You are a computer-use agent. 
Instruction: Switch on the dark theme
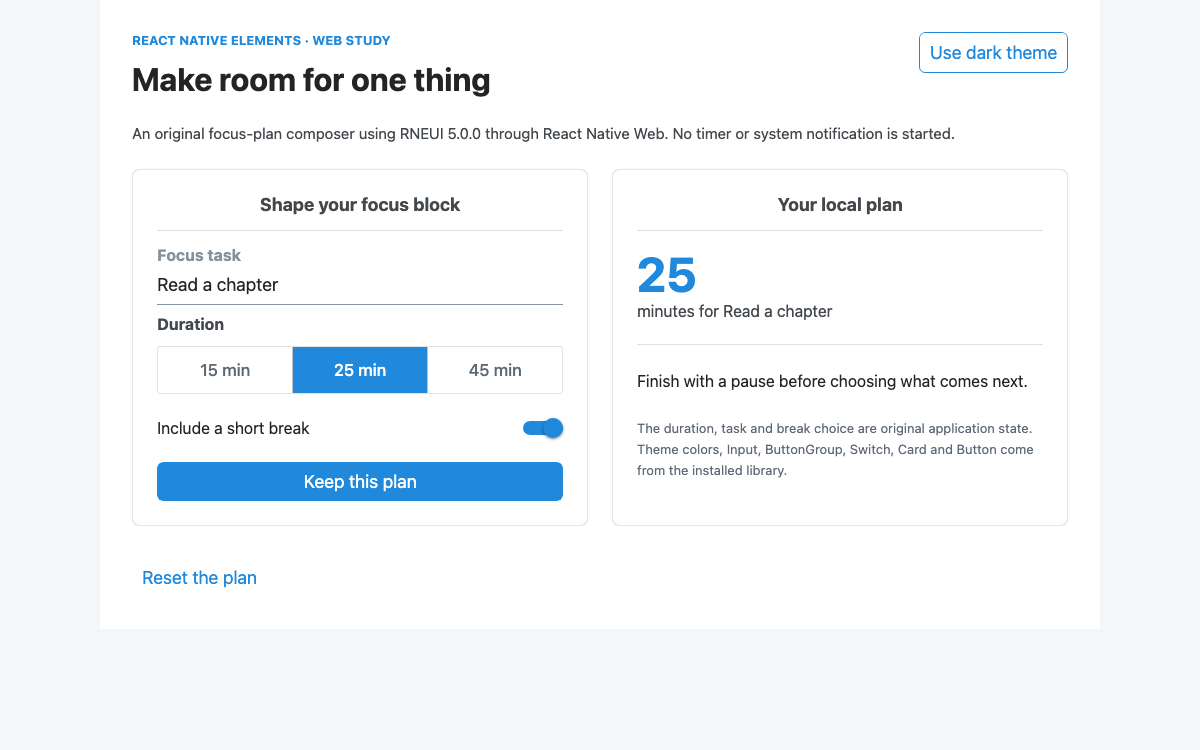[993, 53]
